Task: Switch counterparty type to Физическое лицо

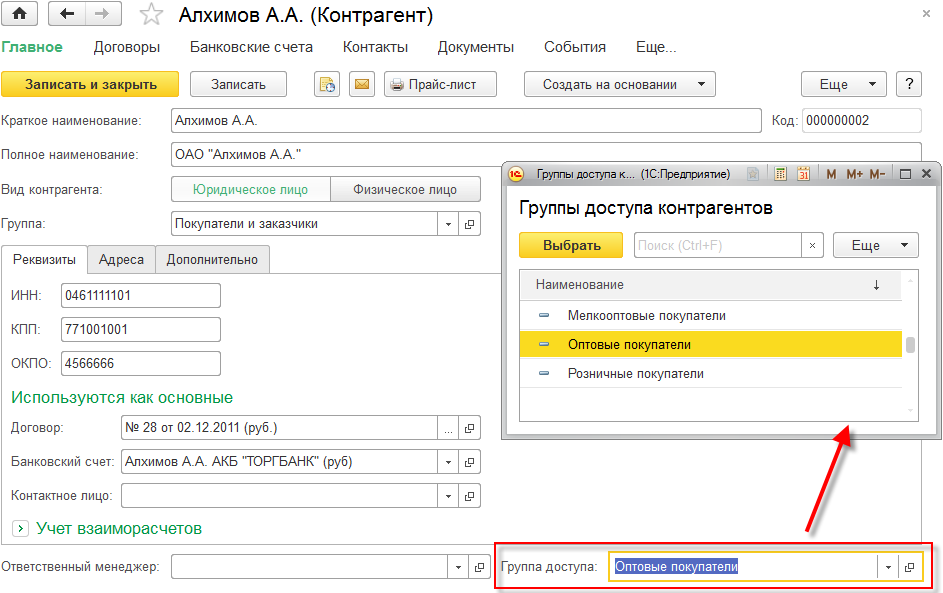Action: (407, 189)
